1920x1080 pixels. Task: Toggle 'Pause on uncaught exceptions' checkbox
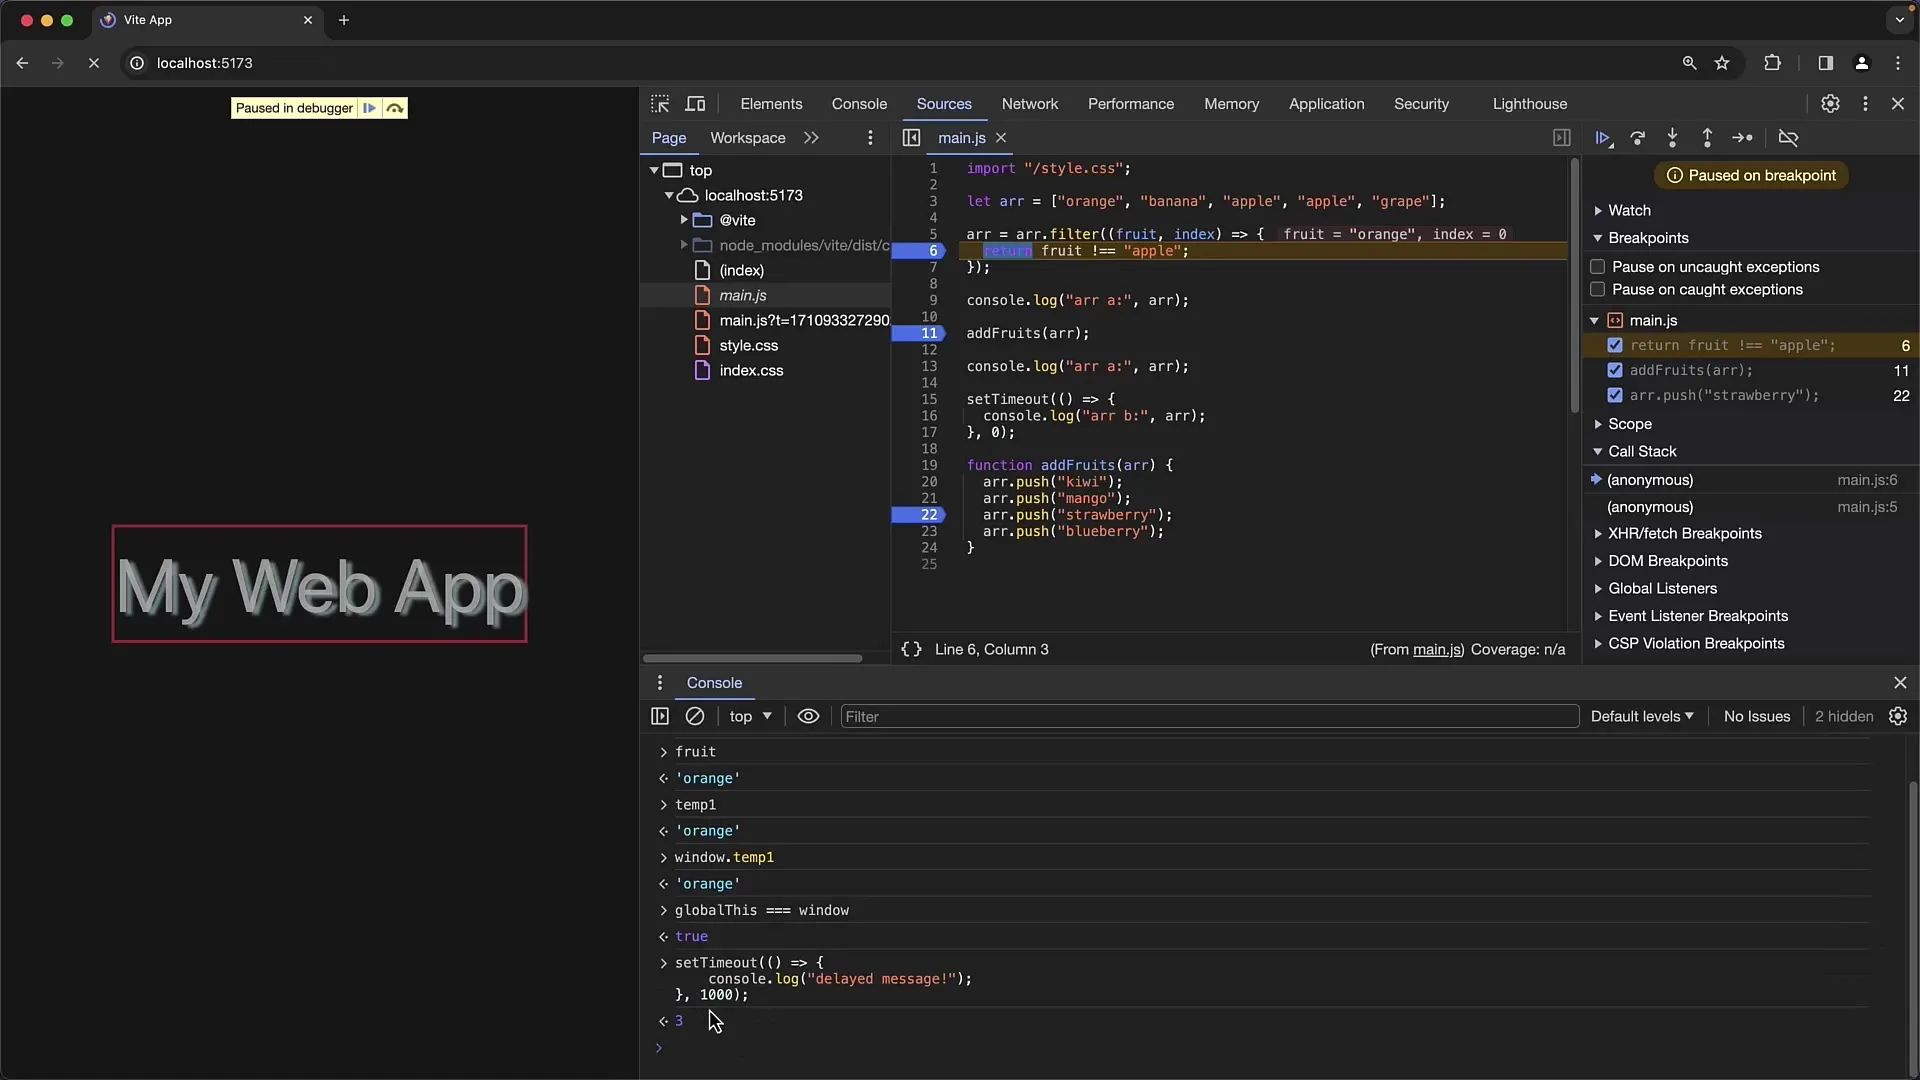click(x=1597, y=265)
